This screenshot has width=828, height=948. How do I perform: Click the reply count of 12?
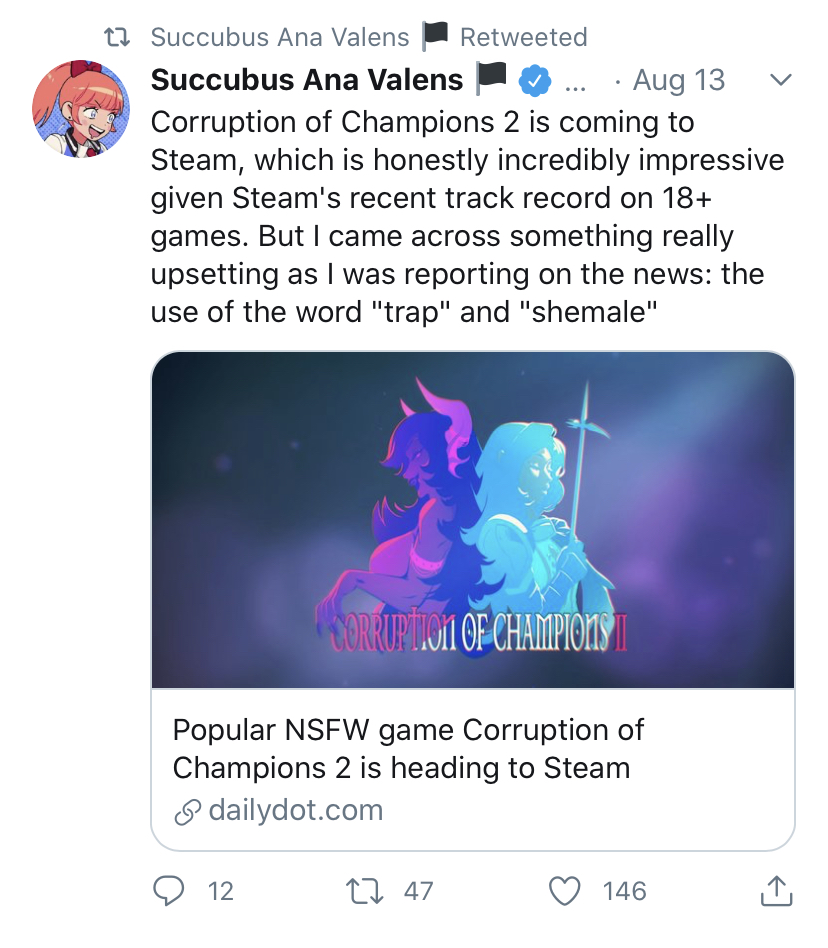coord(221,891)
